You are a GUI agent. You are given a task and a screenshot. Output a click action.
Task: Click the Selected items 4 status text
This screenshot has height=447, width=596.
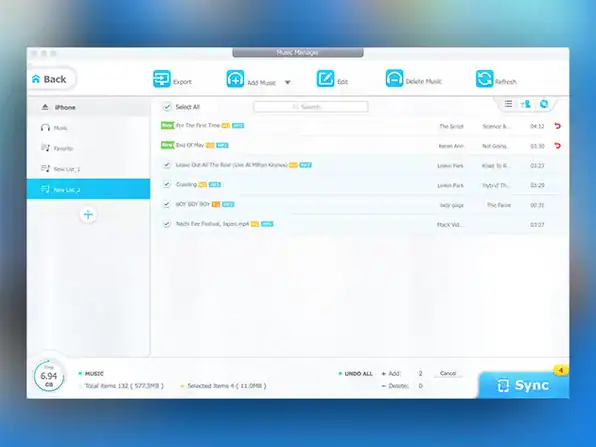(227, 386)
